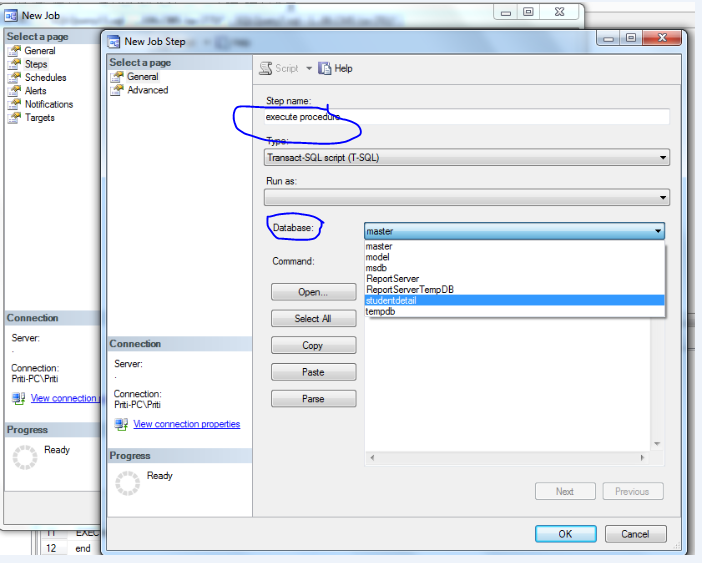Choose studentdetail in database list

[x=514, y=300]
